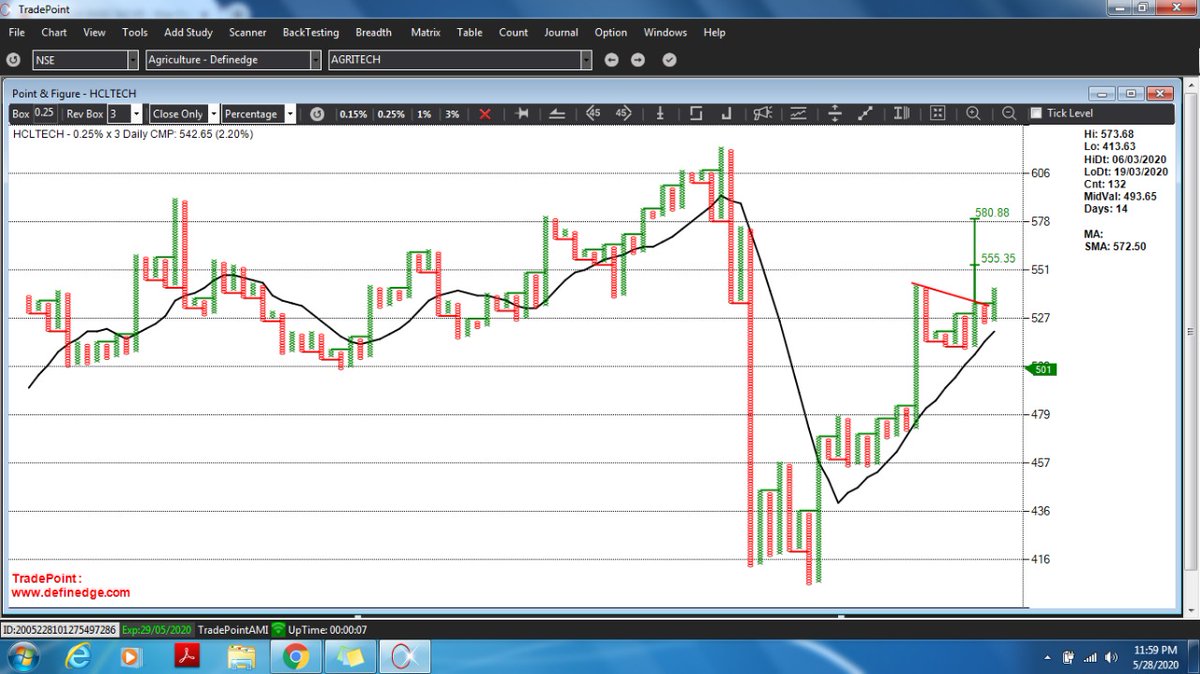Click the fit-to-screen grid icon
The width and height of the screenshot is (1200, 674).
pyautogui.click(x=937, y=114)
